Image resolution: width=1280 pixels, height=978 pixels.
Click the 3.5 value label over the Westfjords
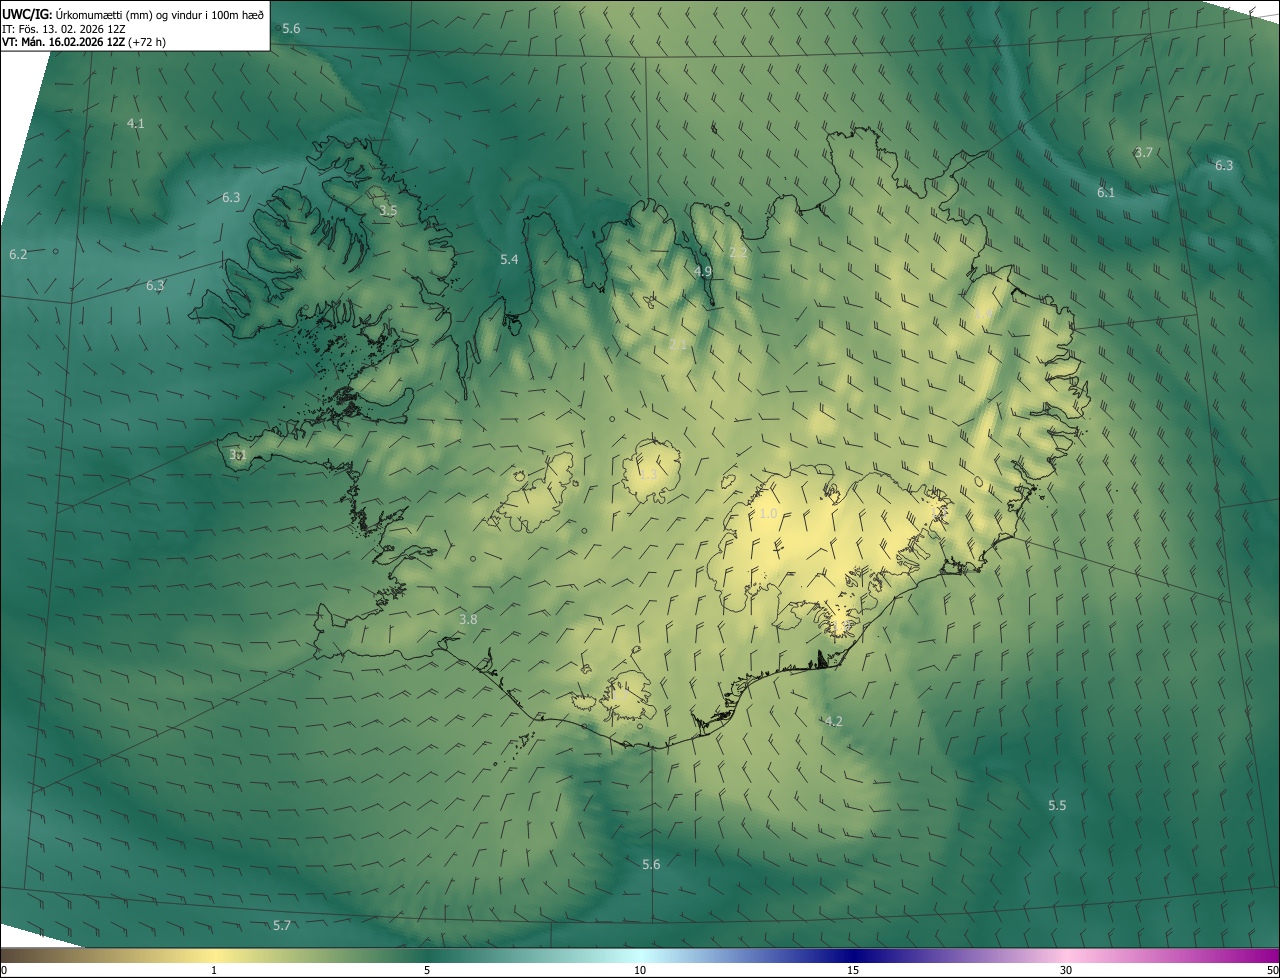(388, 211)
